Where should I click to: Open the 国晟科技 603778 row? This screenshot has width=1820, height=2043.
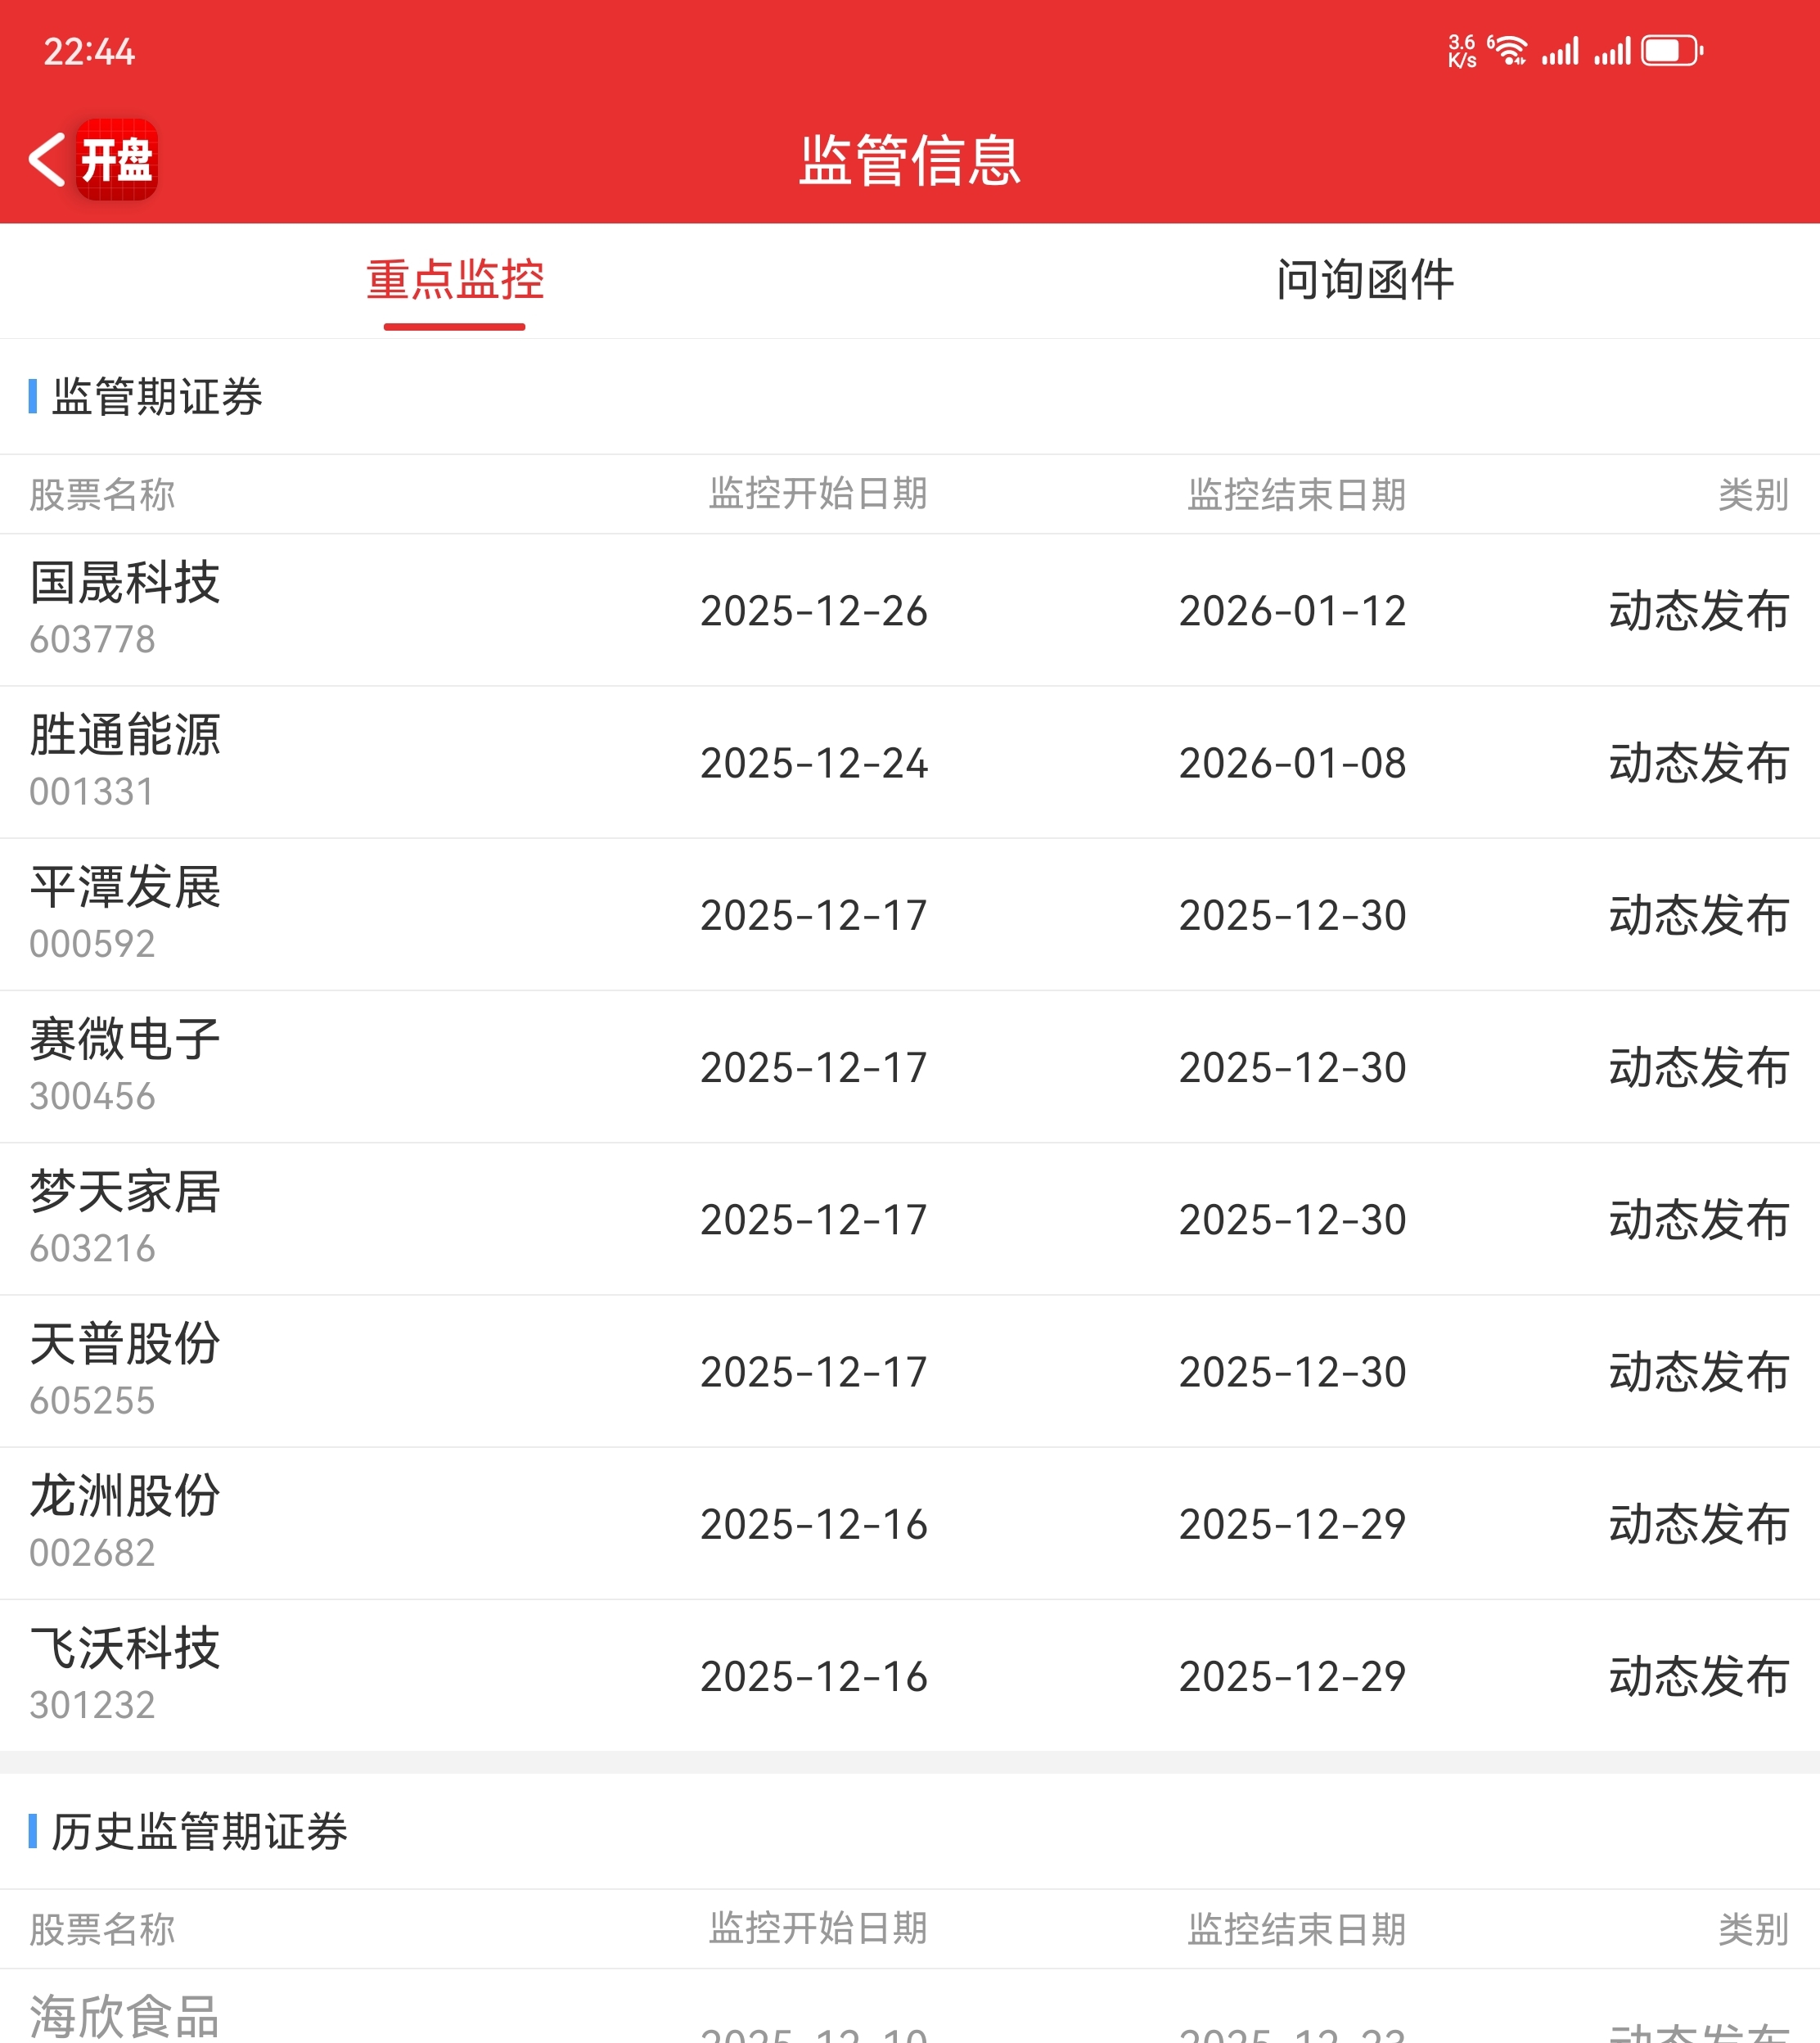[x=125, y=609]
